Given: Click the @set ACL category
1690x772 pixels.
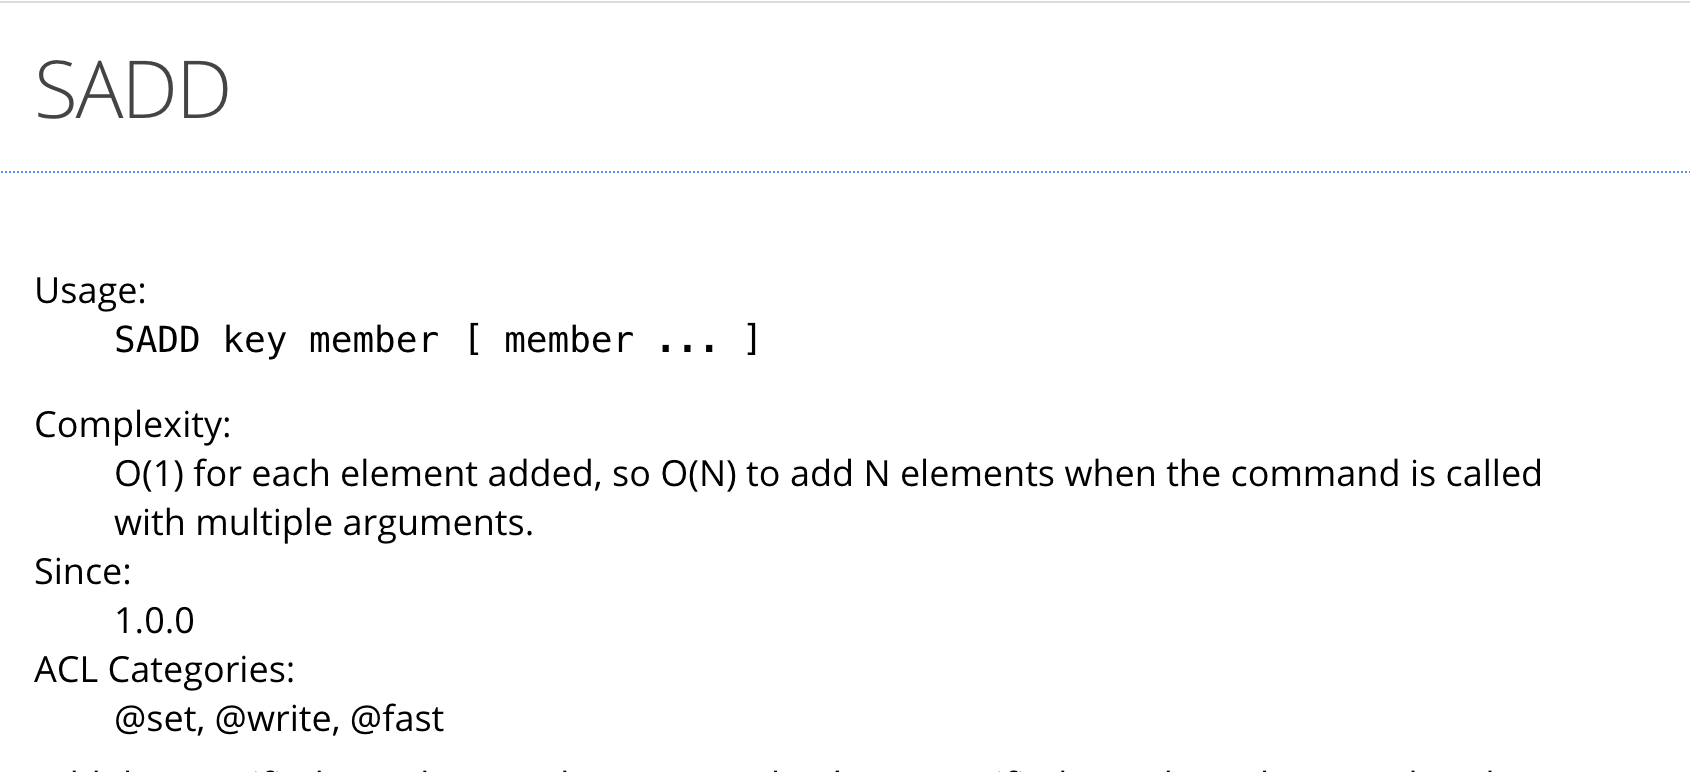Looking at the screenshot, I should [159, 719].
